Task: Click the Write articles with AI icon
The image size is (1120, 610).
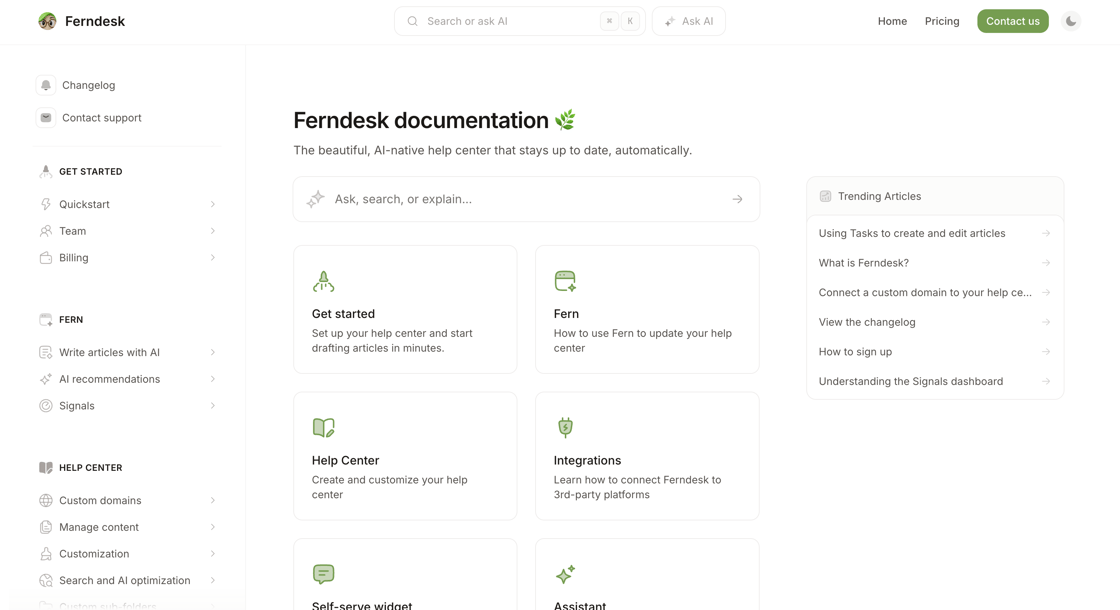Action: (46, 352)
